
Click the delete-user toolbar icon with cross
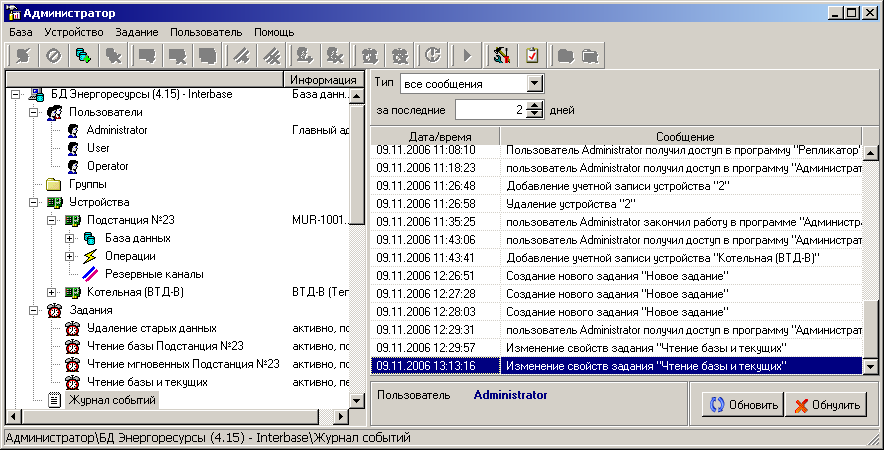pos(335,55)
